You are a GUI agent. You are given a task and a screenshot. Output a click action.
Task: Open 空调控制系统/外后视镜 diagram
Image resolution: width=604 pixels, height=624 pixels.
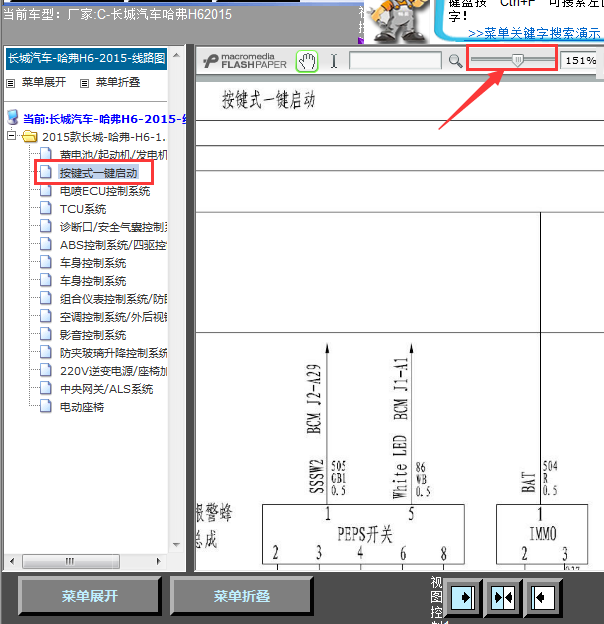click(x=113, y=317)
